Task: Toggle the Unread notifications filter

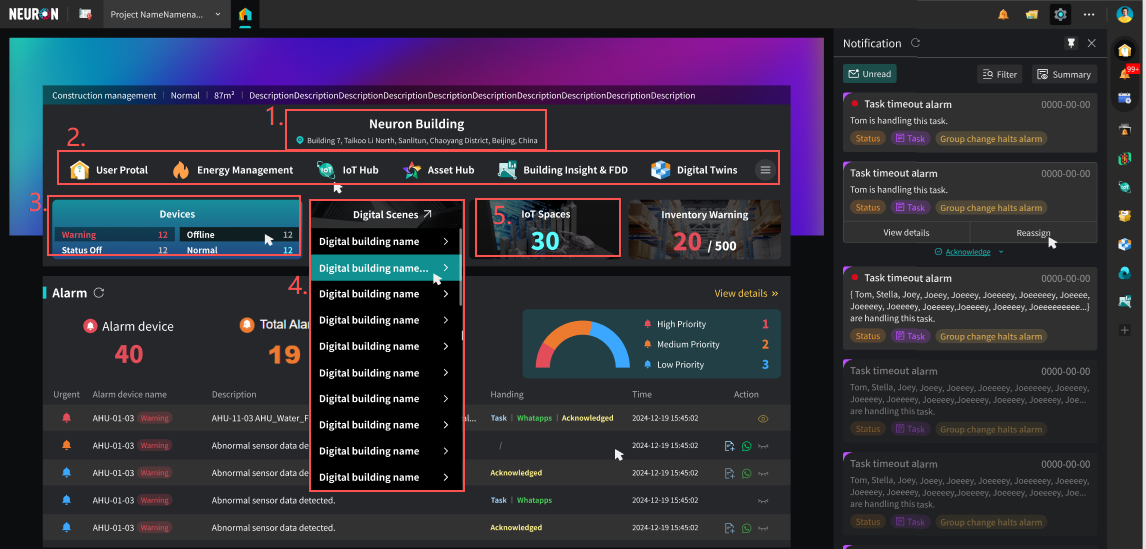Action: click(869, 74)
